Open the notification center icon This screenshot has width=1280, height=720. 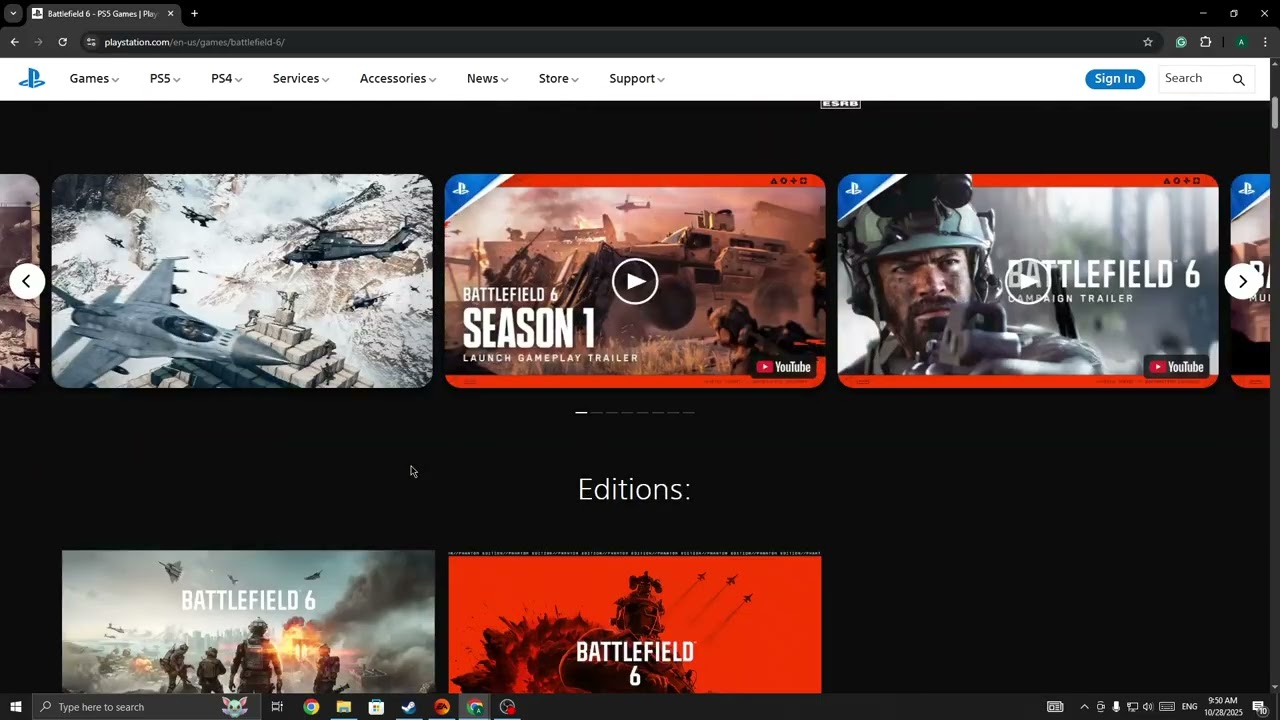coord(1259,707)
